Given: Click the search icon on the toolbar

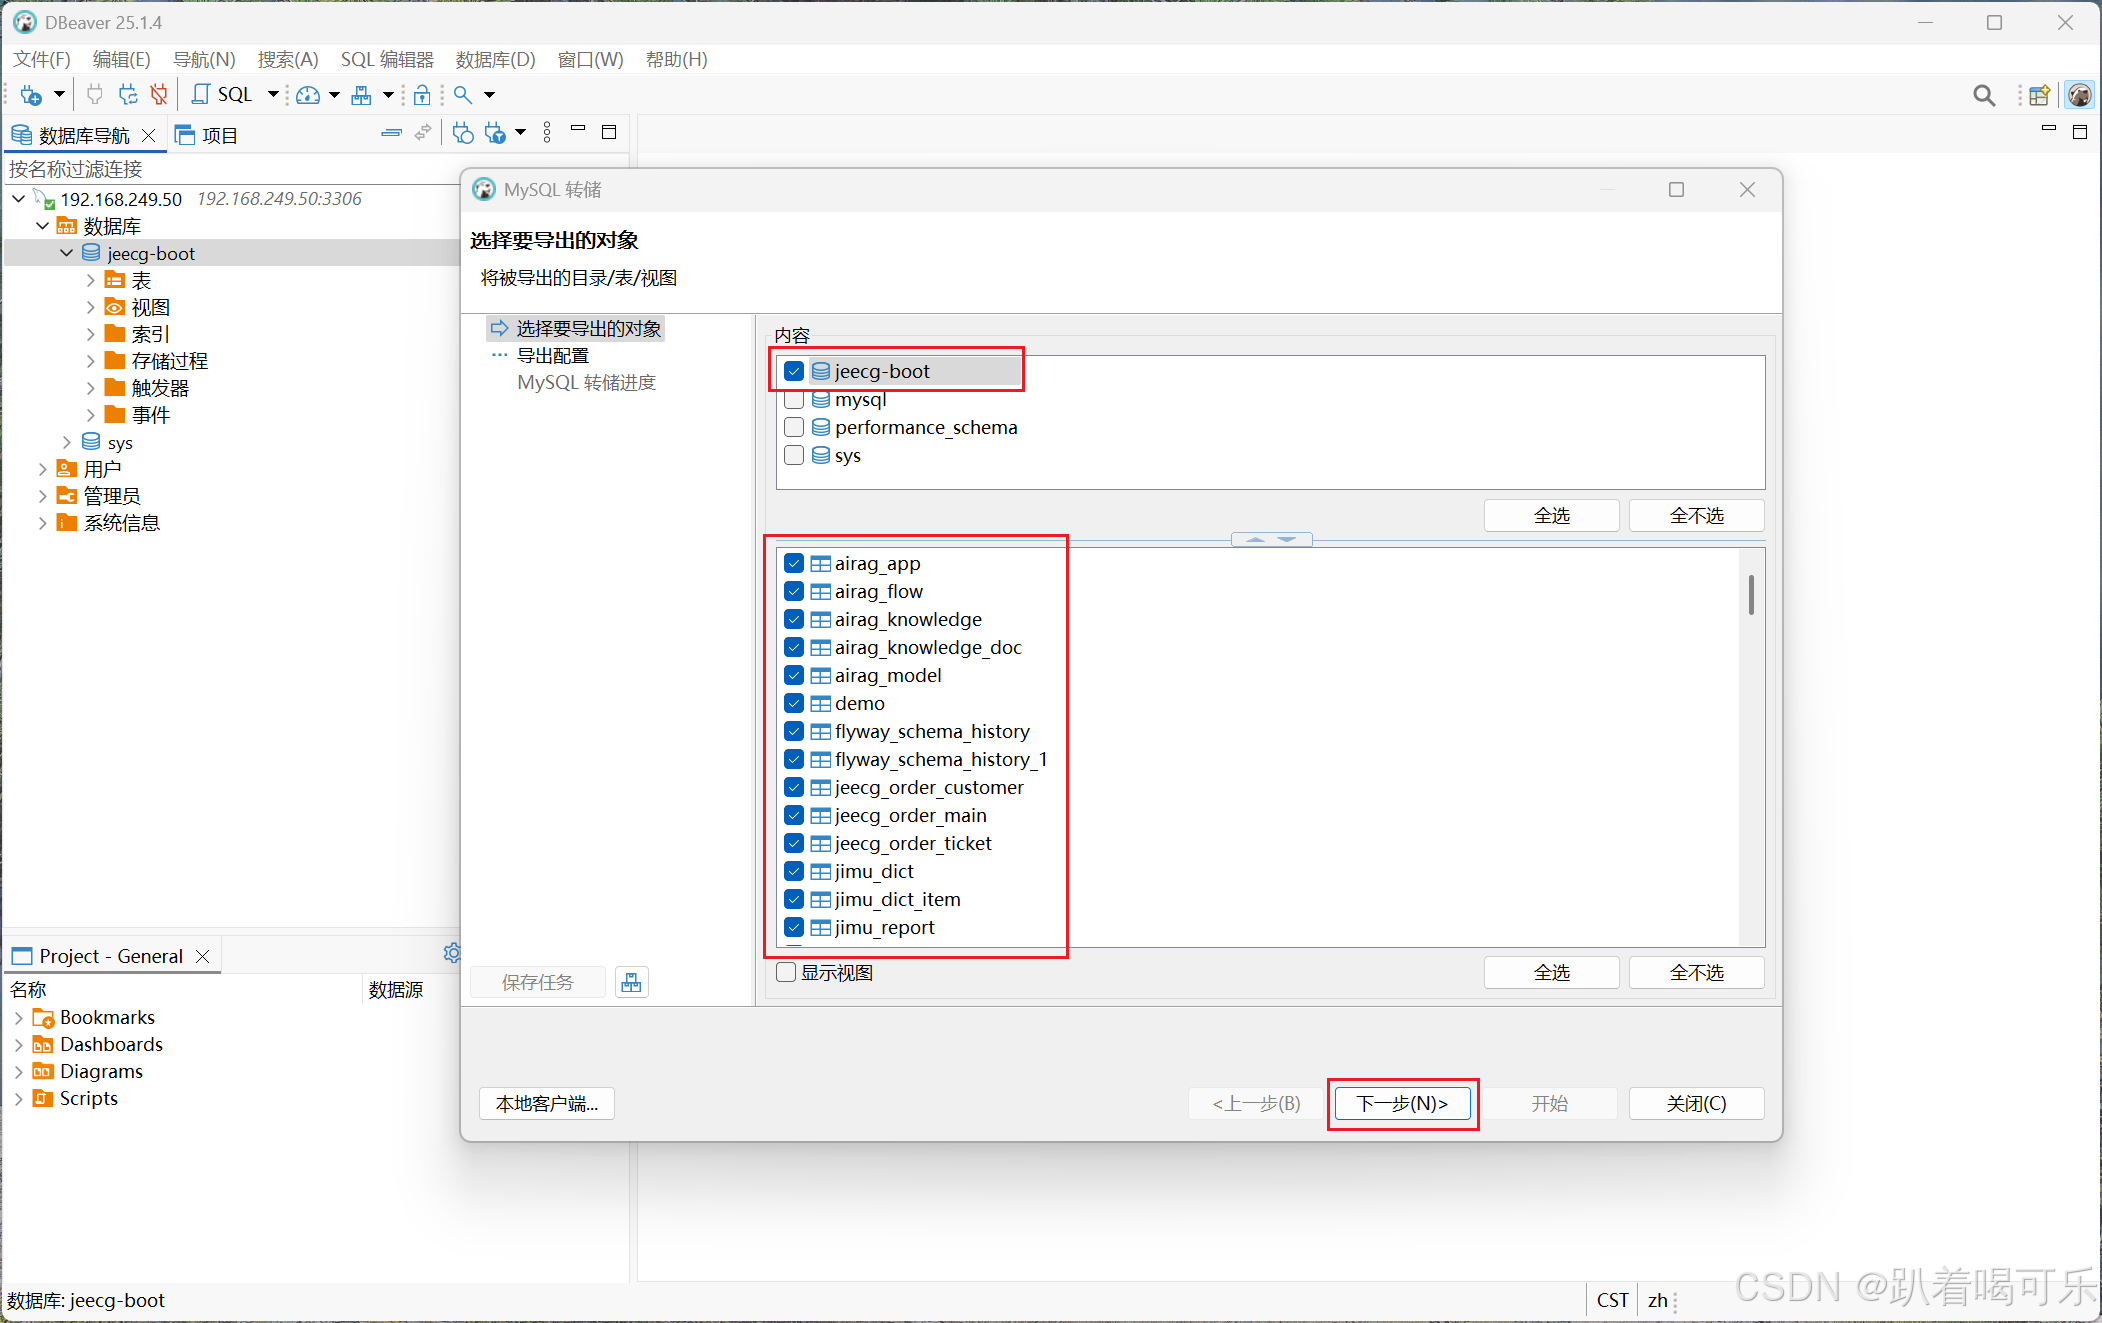Looking at the screenshot, I should [461, 94].
